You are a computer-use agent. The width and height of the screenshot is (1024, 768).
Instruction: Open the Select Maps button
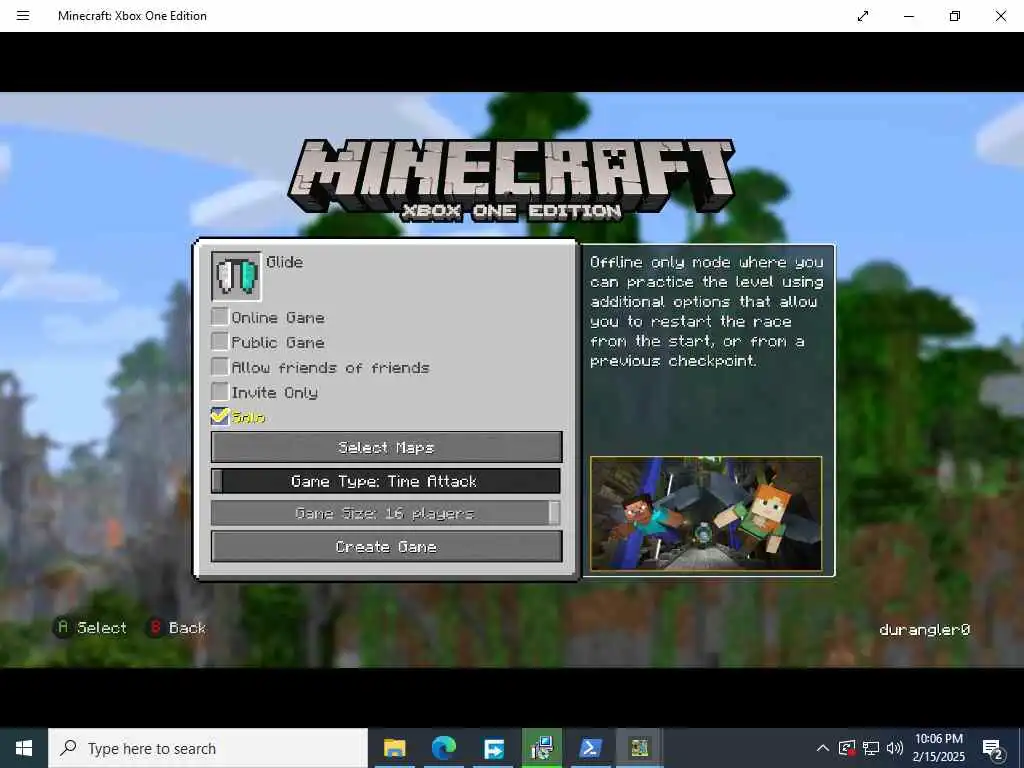pyautogui.click(x=387, y=447)
